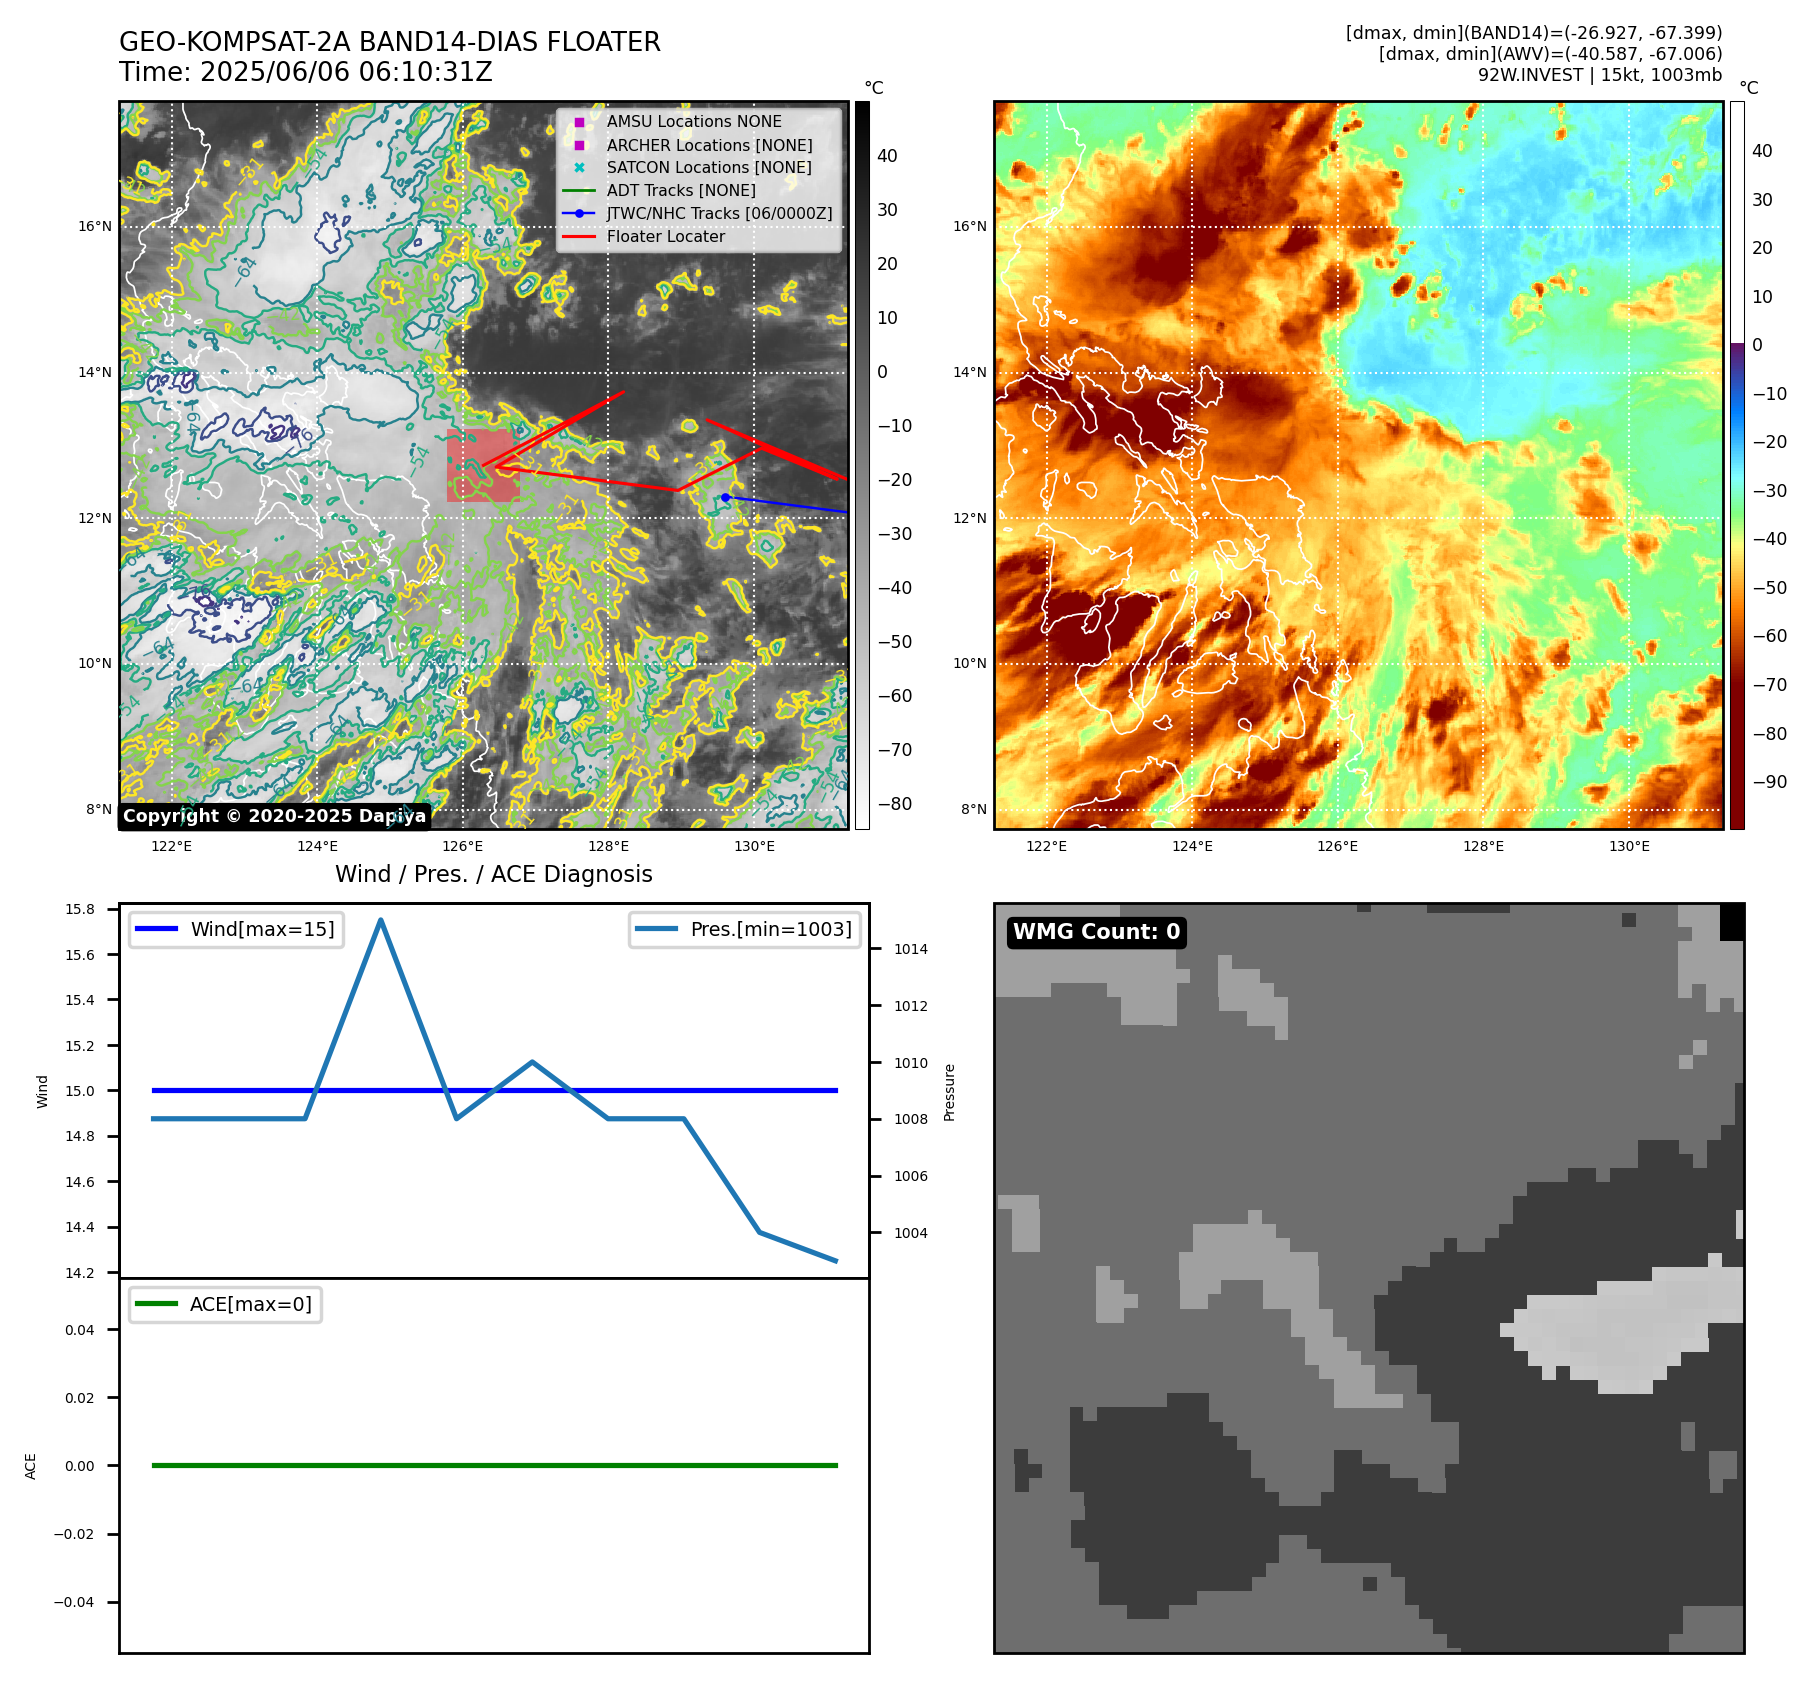This screenshot has height=1690, width=1813.
Task: Click the red floater box on the grayscale map
Action: coord(482,466)
